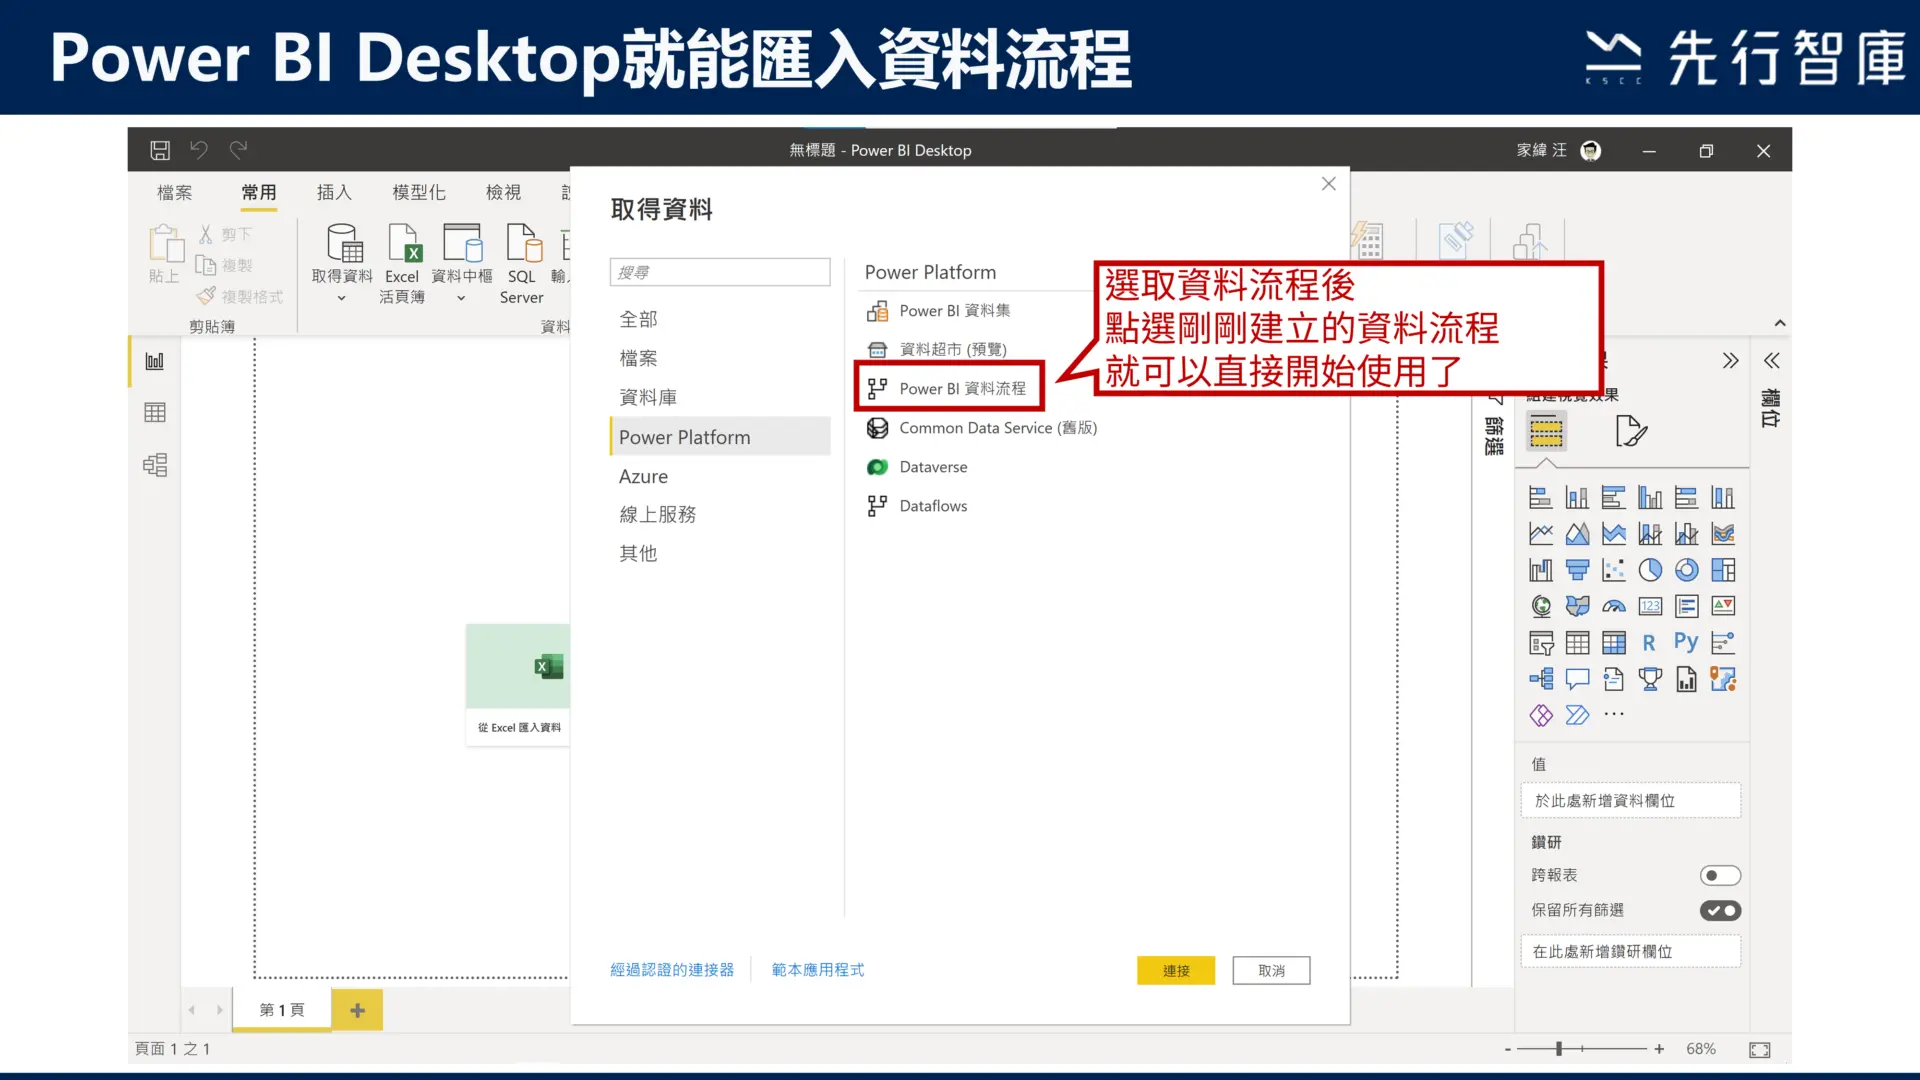Select the Q&A speech bubble visual
This screenshot has height=1080, width=1920.
click(x=1577, y=679)
